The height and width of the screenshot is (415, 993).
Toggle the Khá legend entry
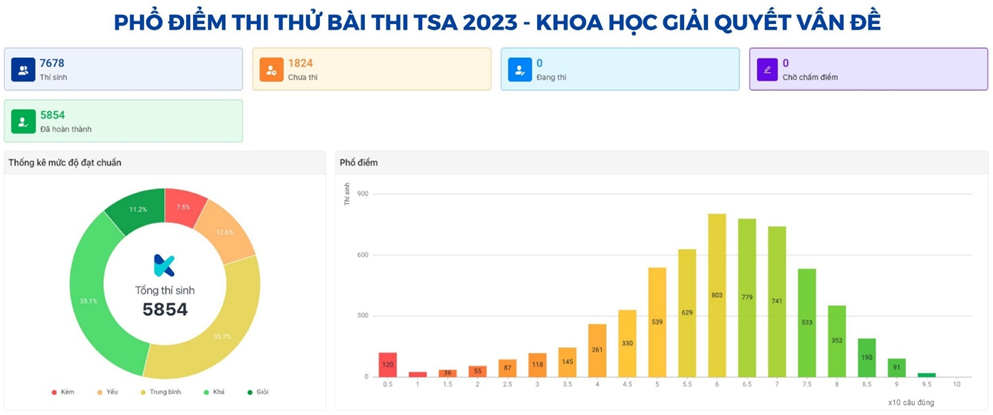213,392
